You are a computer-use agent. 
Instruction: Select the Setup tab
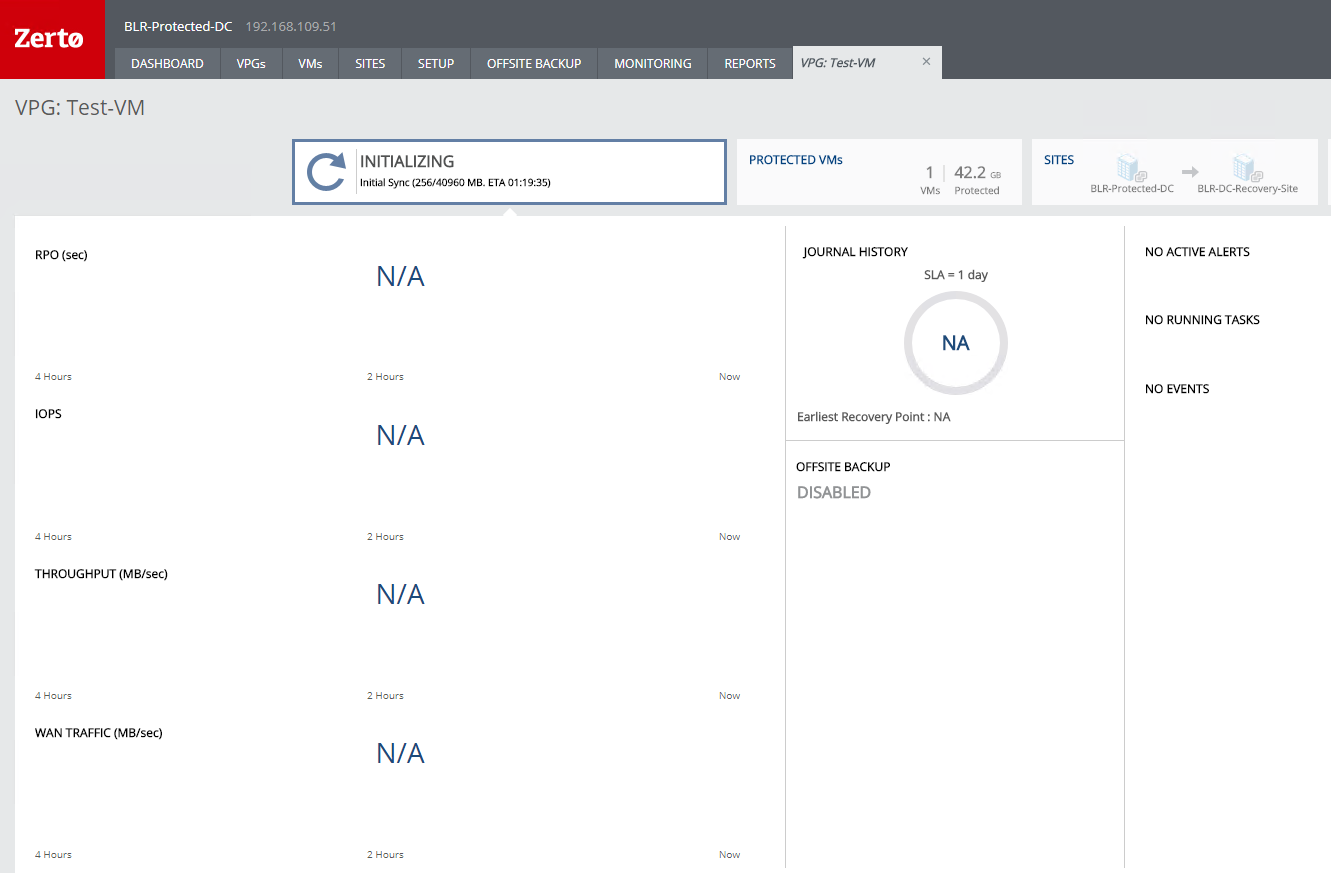click(436, 63)
